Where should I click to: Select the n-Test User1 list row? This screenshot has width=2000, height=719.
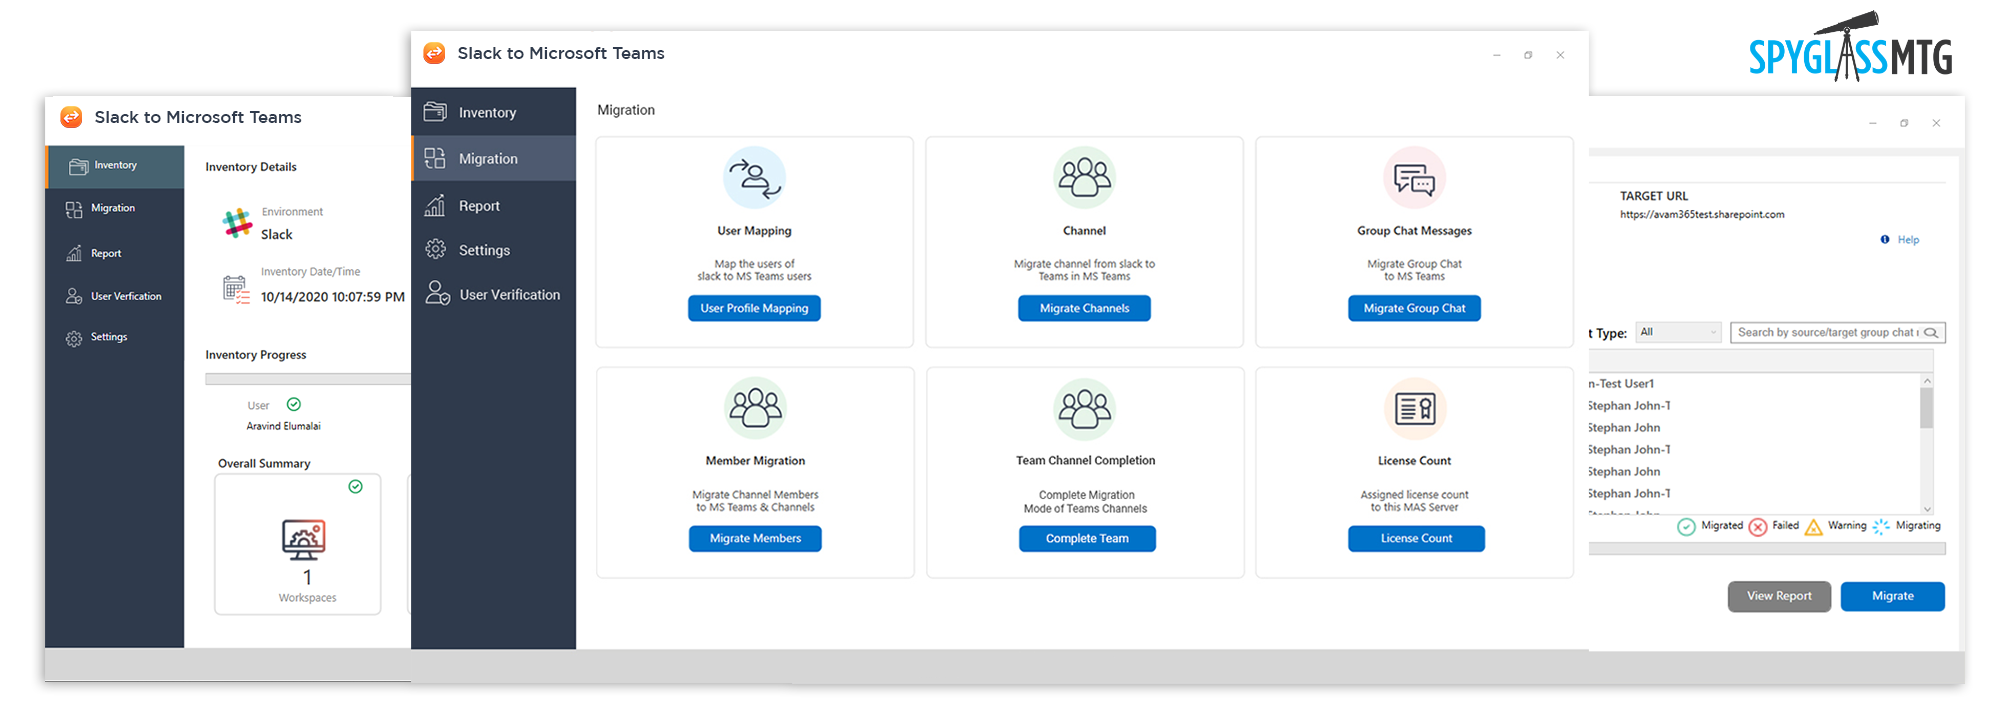point(1754,383)
